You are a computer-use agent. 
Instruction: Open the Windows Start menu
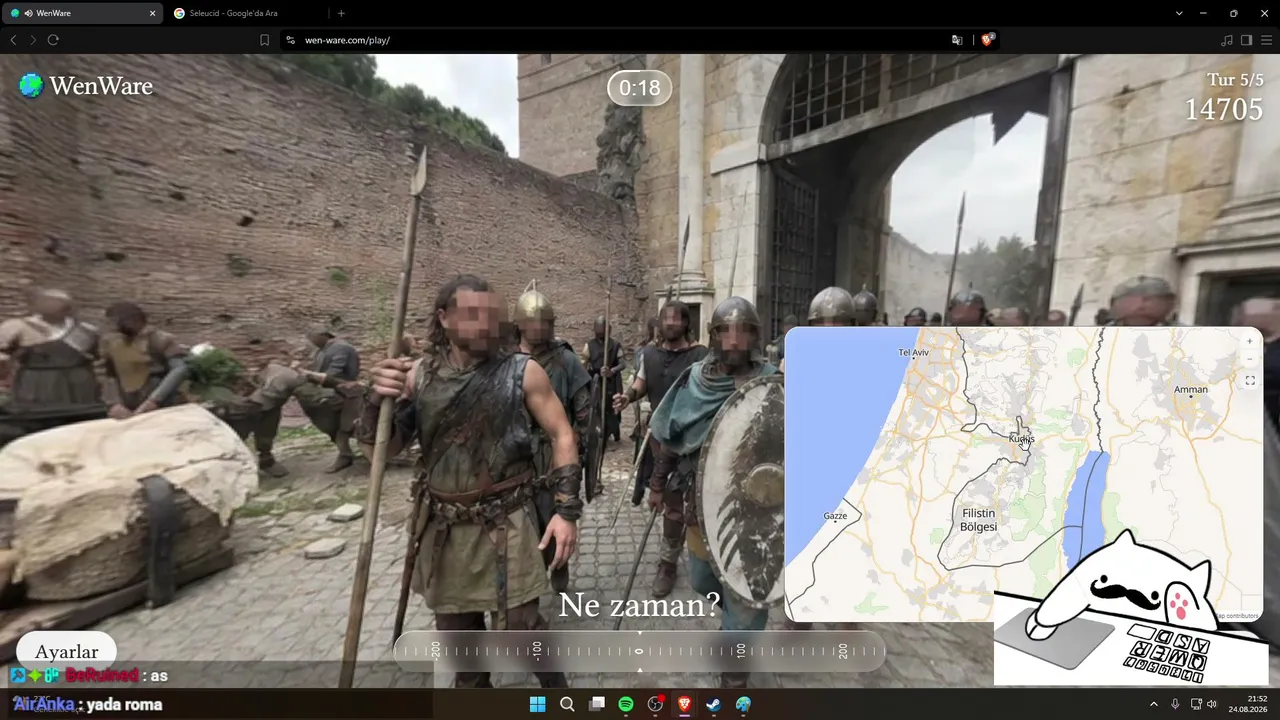tap(537, 704)
